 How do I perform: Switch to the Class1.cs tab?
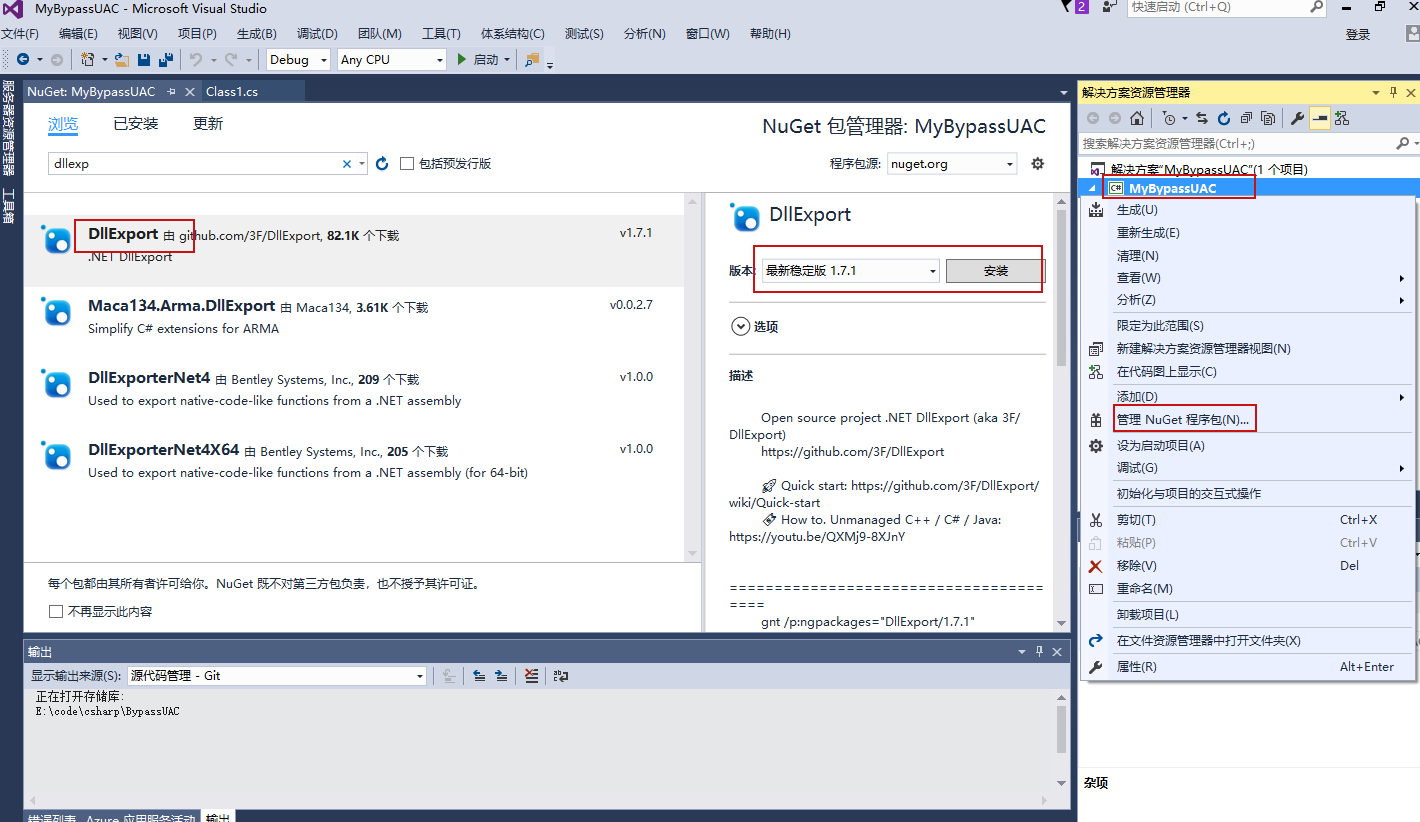tap(232, 91)
